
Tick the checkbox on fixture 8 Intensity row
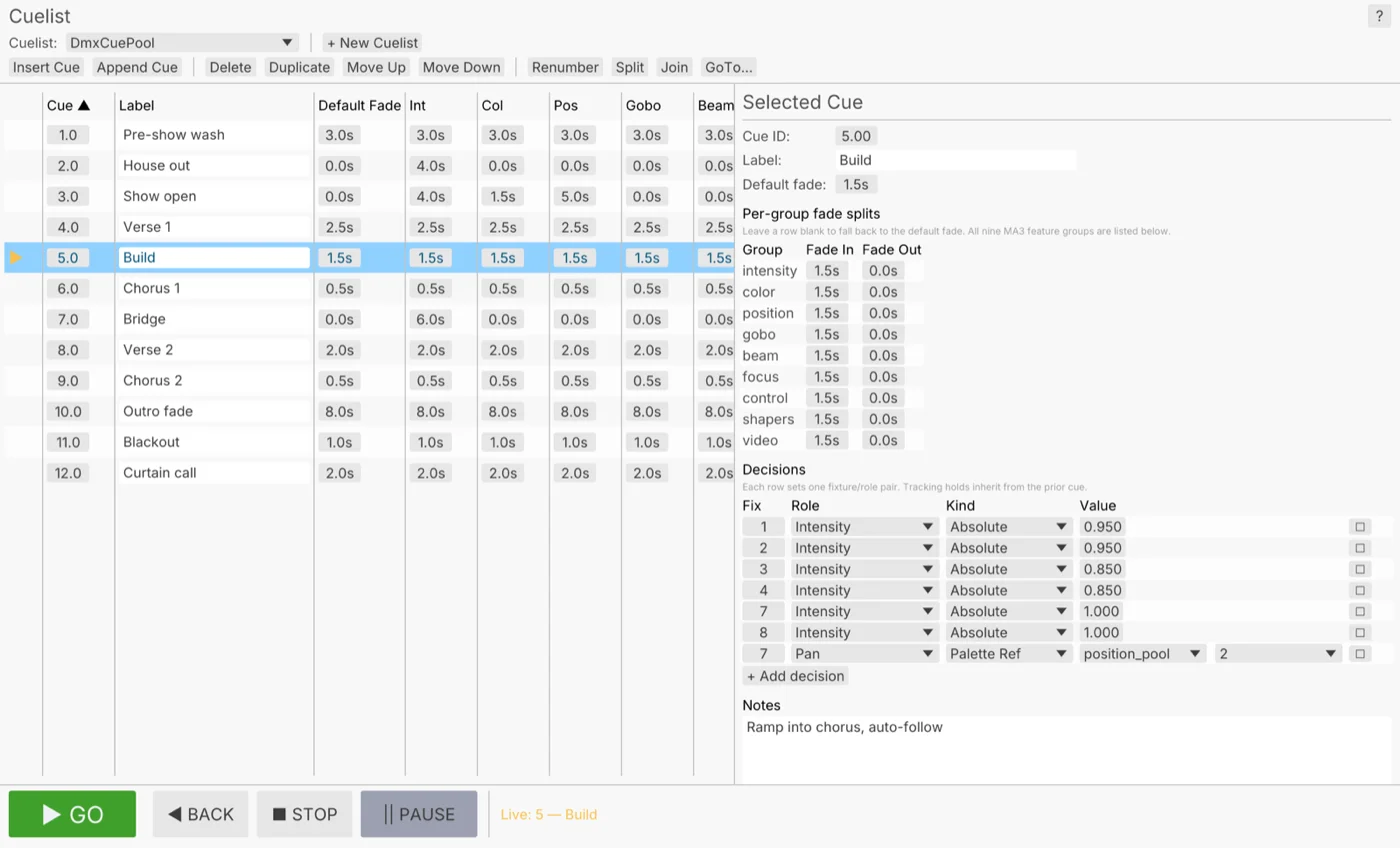(x=1360, y=632)
